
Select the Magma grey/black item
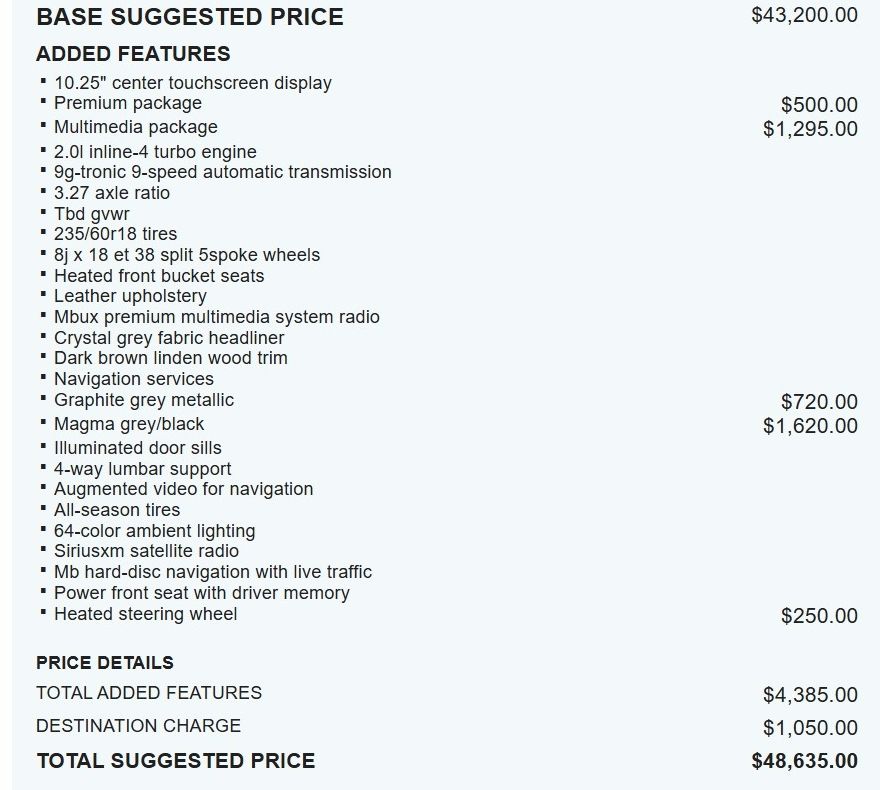point(129,424)
